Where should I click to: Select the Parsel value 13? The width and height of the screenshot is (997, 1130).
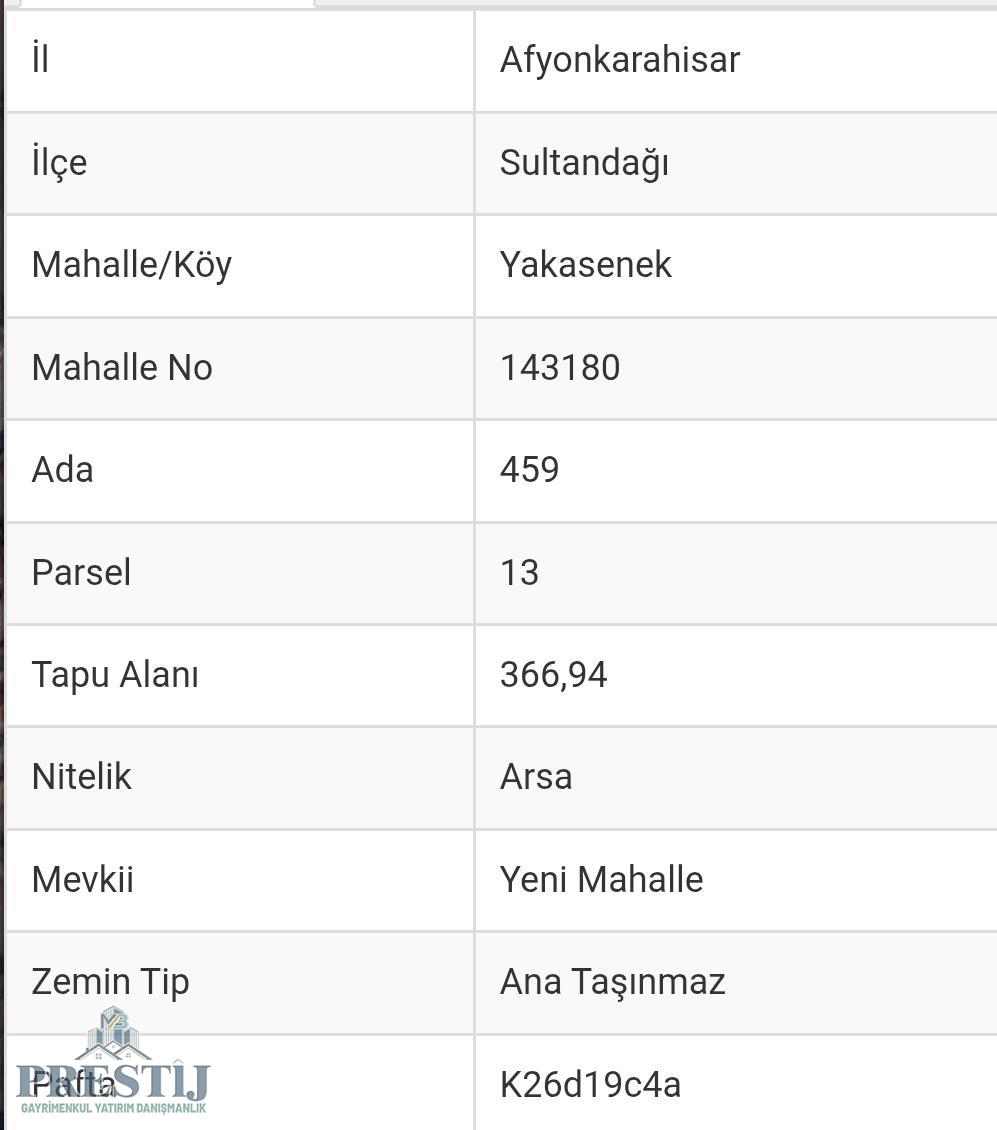point(519,573)
